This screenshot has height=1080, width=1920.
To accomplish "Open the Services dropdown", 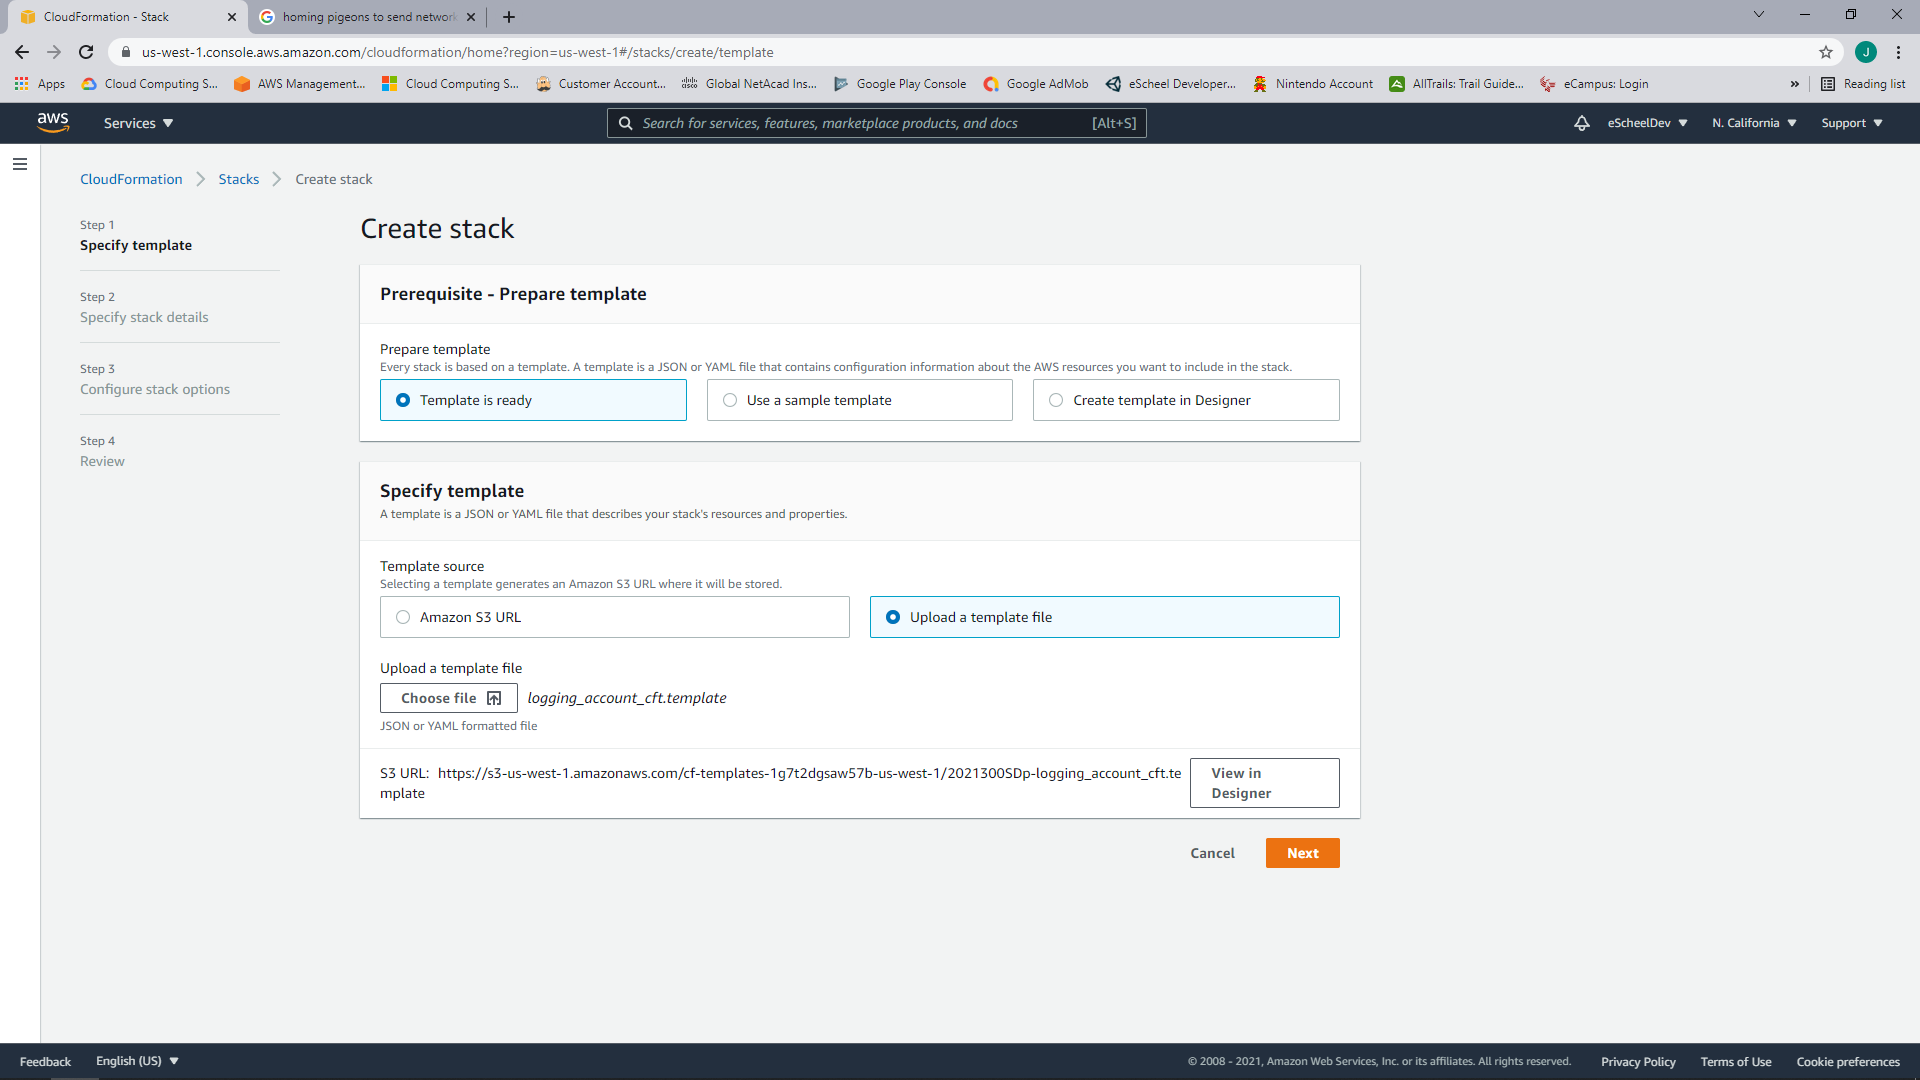I will tap(137, 122).
